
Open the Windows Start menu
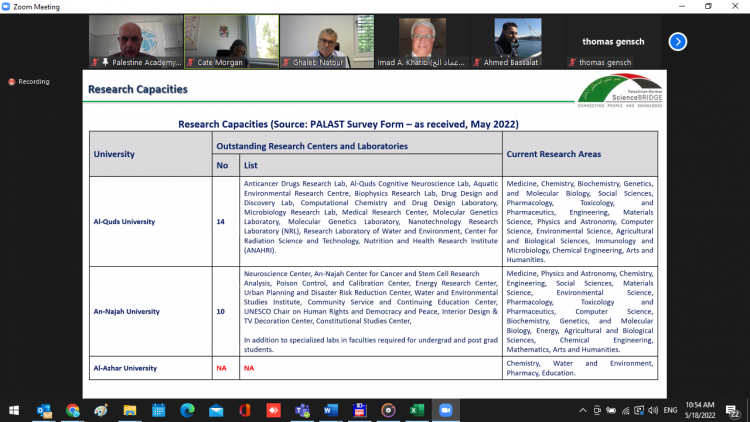click(14, 411)
